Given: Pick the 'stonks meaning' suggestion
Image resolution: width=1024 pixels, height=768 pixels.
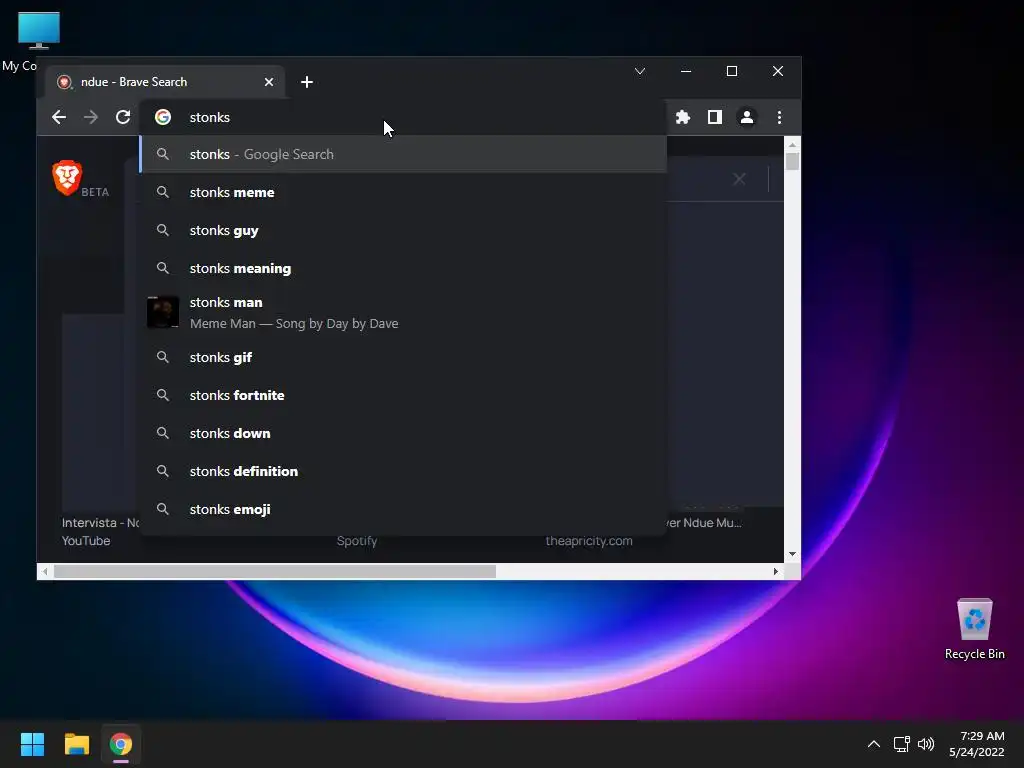Looking at the screenshot, I should [x=403, y=268].
